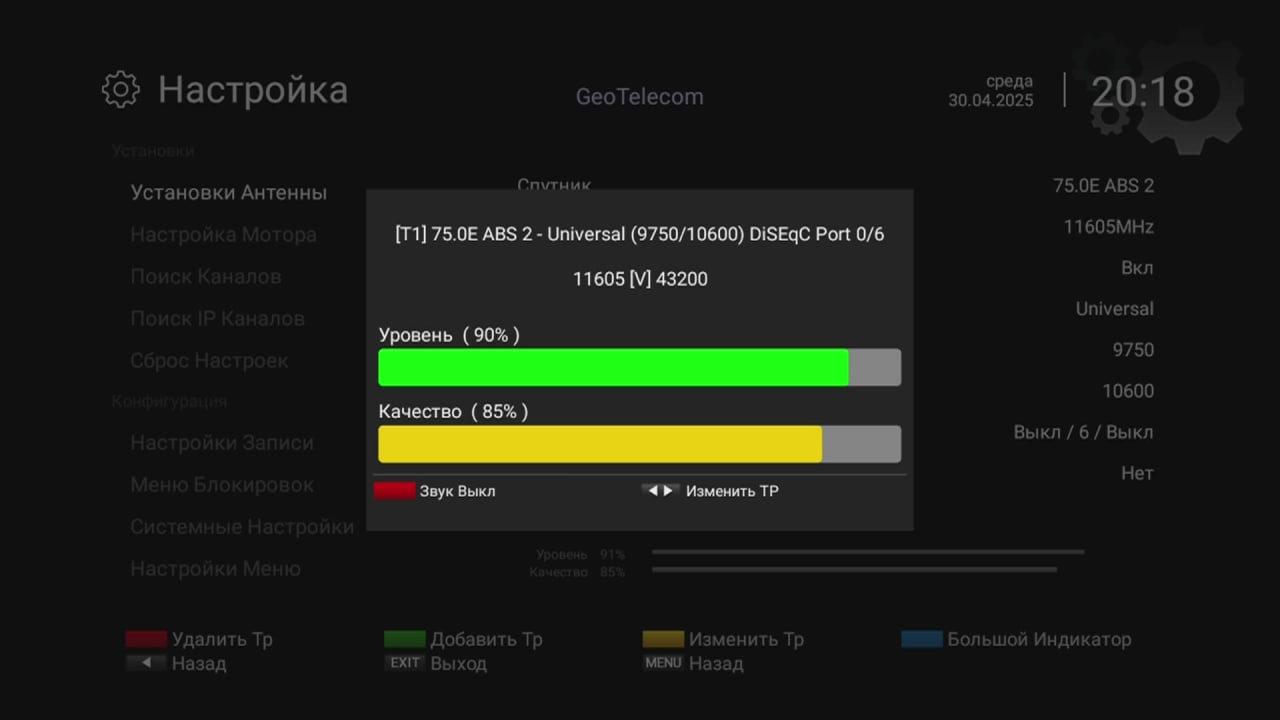1280x720 pixels.
Task: Click the left-arrow Назад key icon
Action: (x=146, y=663)
